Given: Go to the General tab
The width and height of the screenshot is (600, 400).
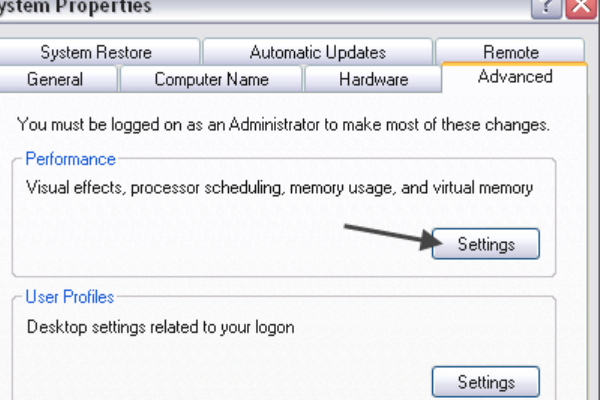Looking at the screenshot, I should pyautogui.click(x=55, y=79).
